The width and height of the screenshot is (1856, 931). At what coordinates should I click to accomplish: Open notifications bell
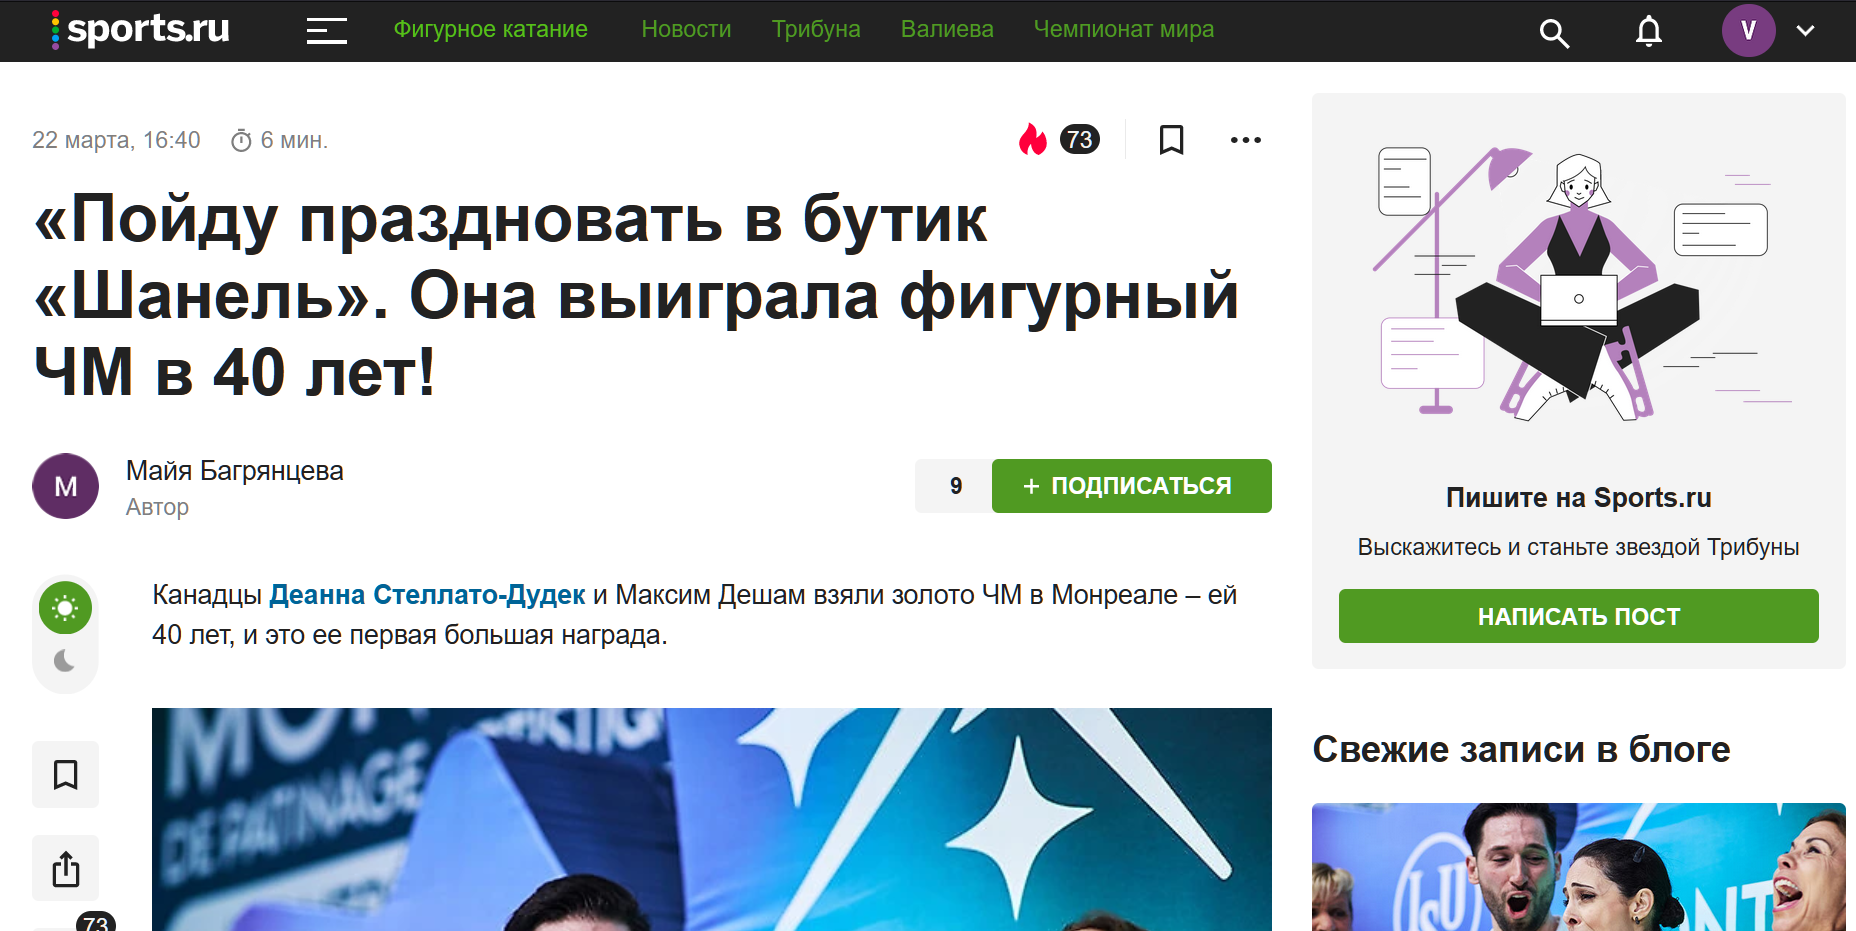1649,32
